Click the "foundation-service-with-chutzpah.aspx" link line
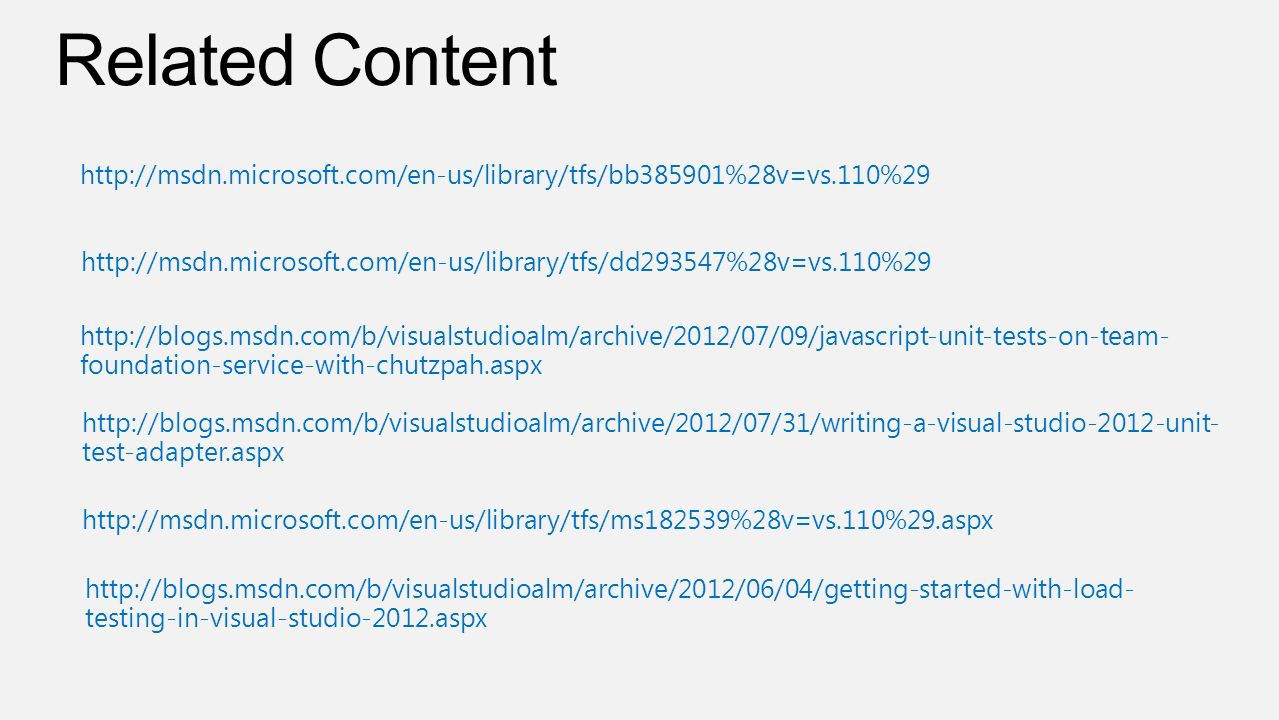This screenshot has height=720, width=1279. coord(311,365)
